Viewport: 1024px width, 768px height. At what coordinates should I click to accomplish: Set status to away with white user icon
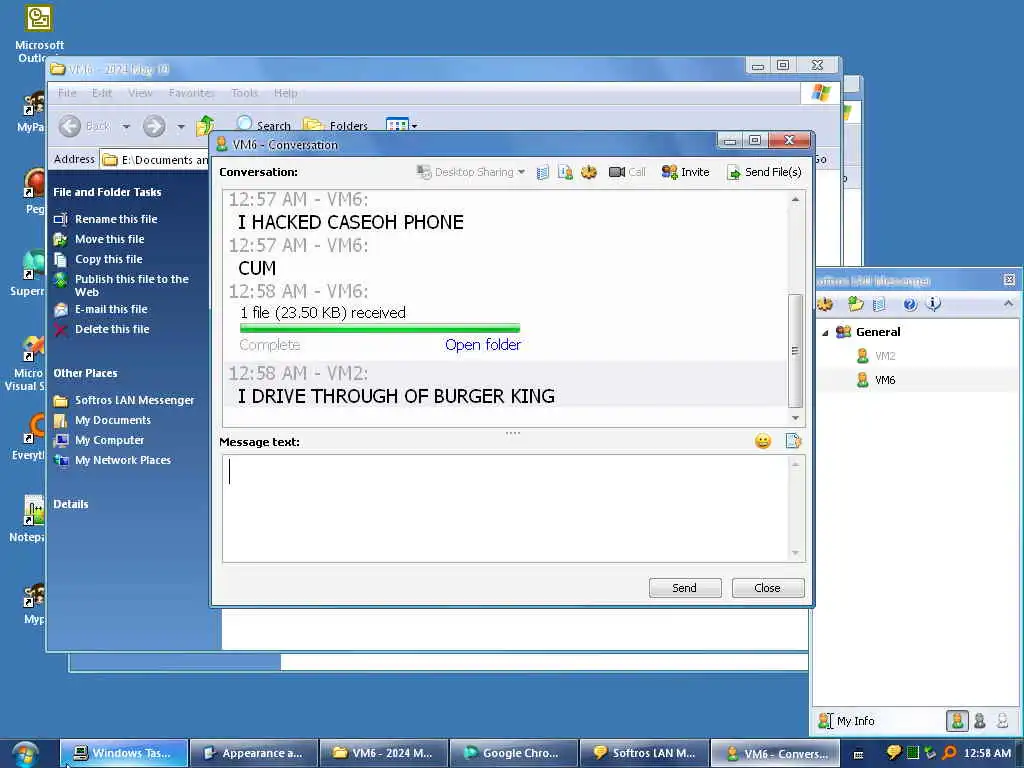pyautogui.click(x=1002, y=721)
